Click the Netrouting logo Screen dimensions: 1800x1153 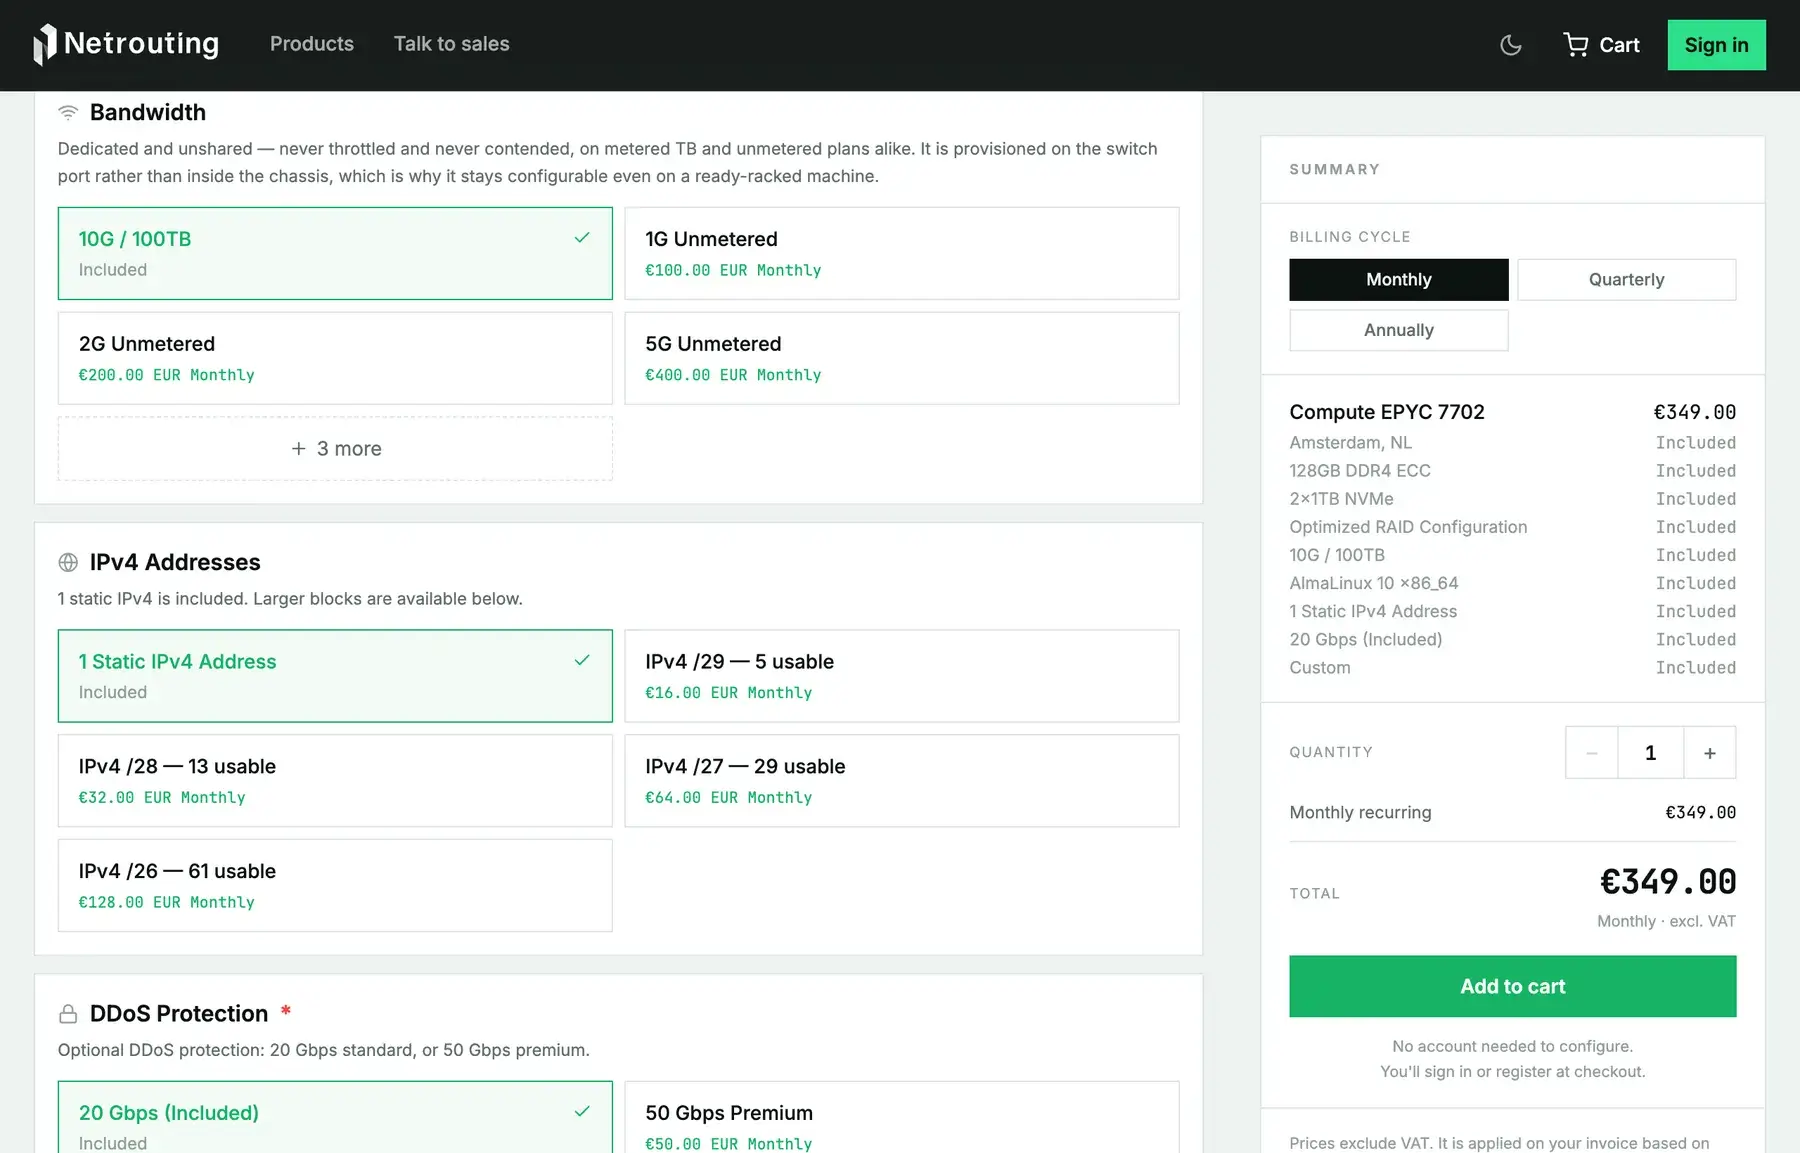(126, 44)
